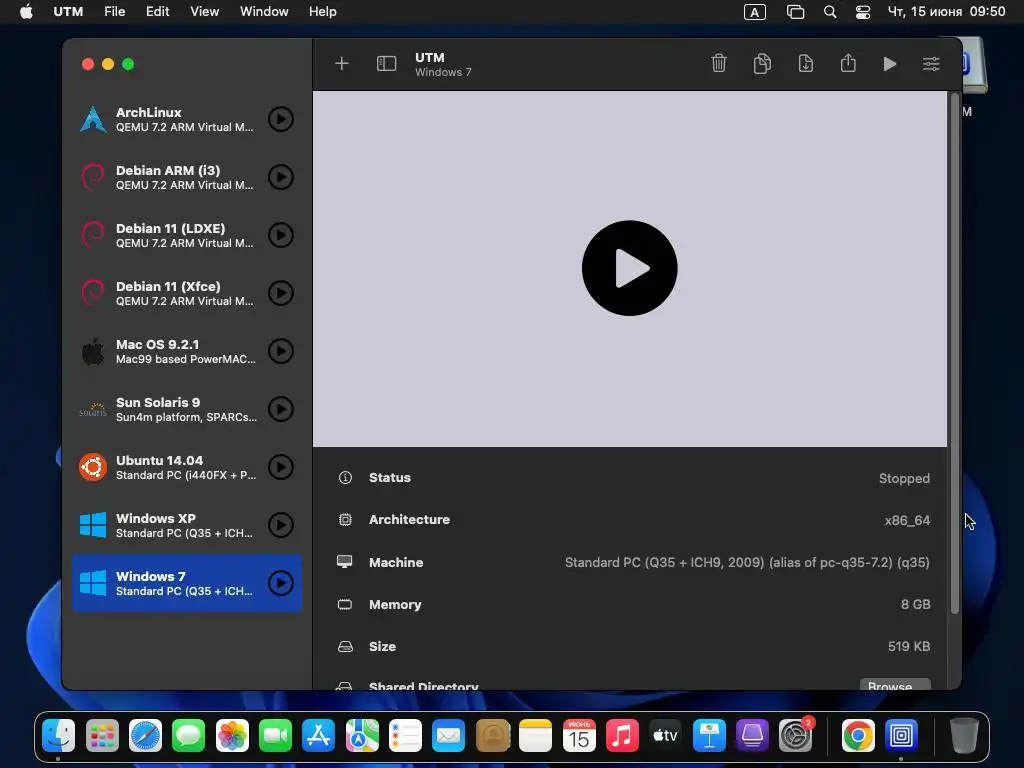The width and height of the screenshot is (1024, 768).
Task: Open the File menu
Action: (114, 12)
